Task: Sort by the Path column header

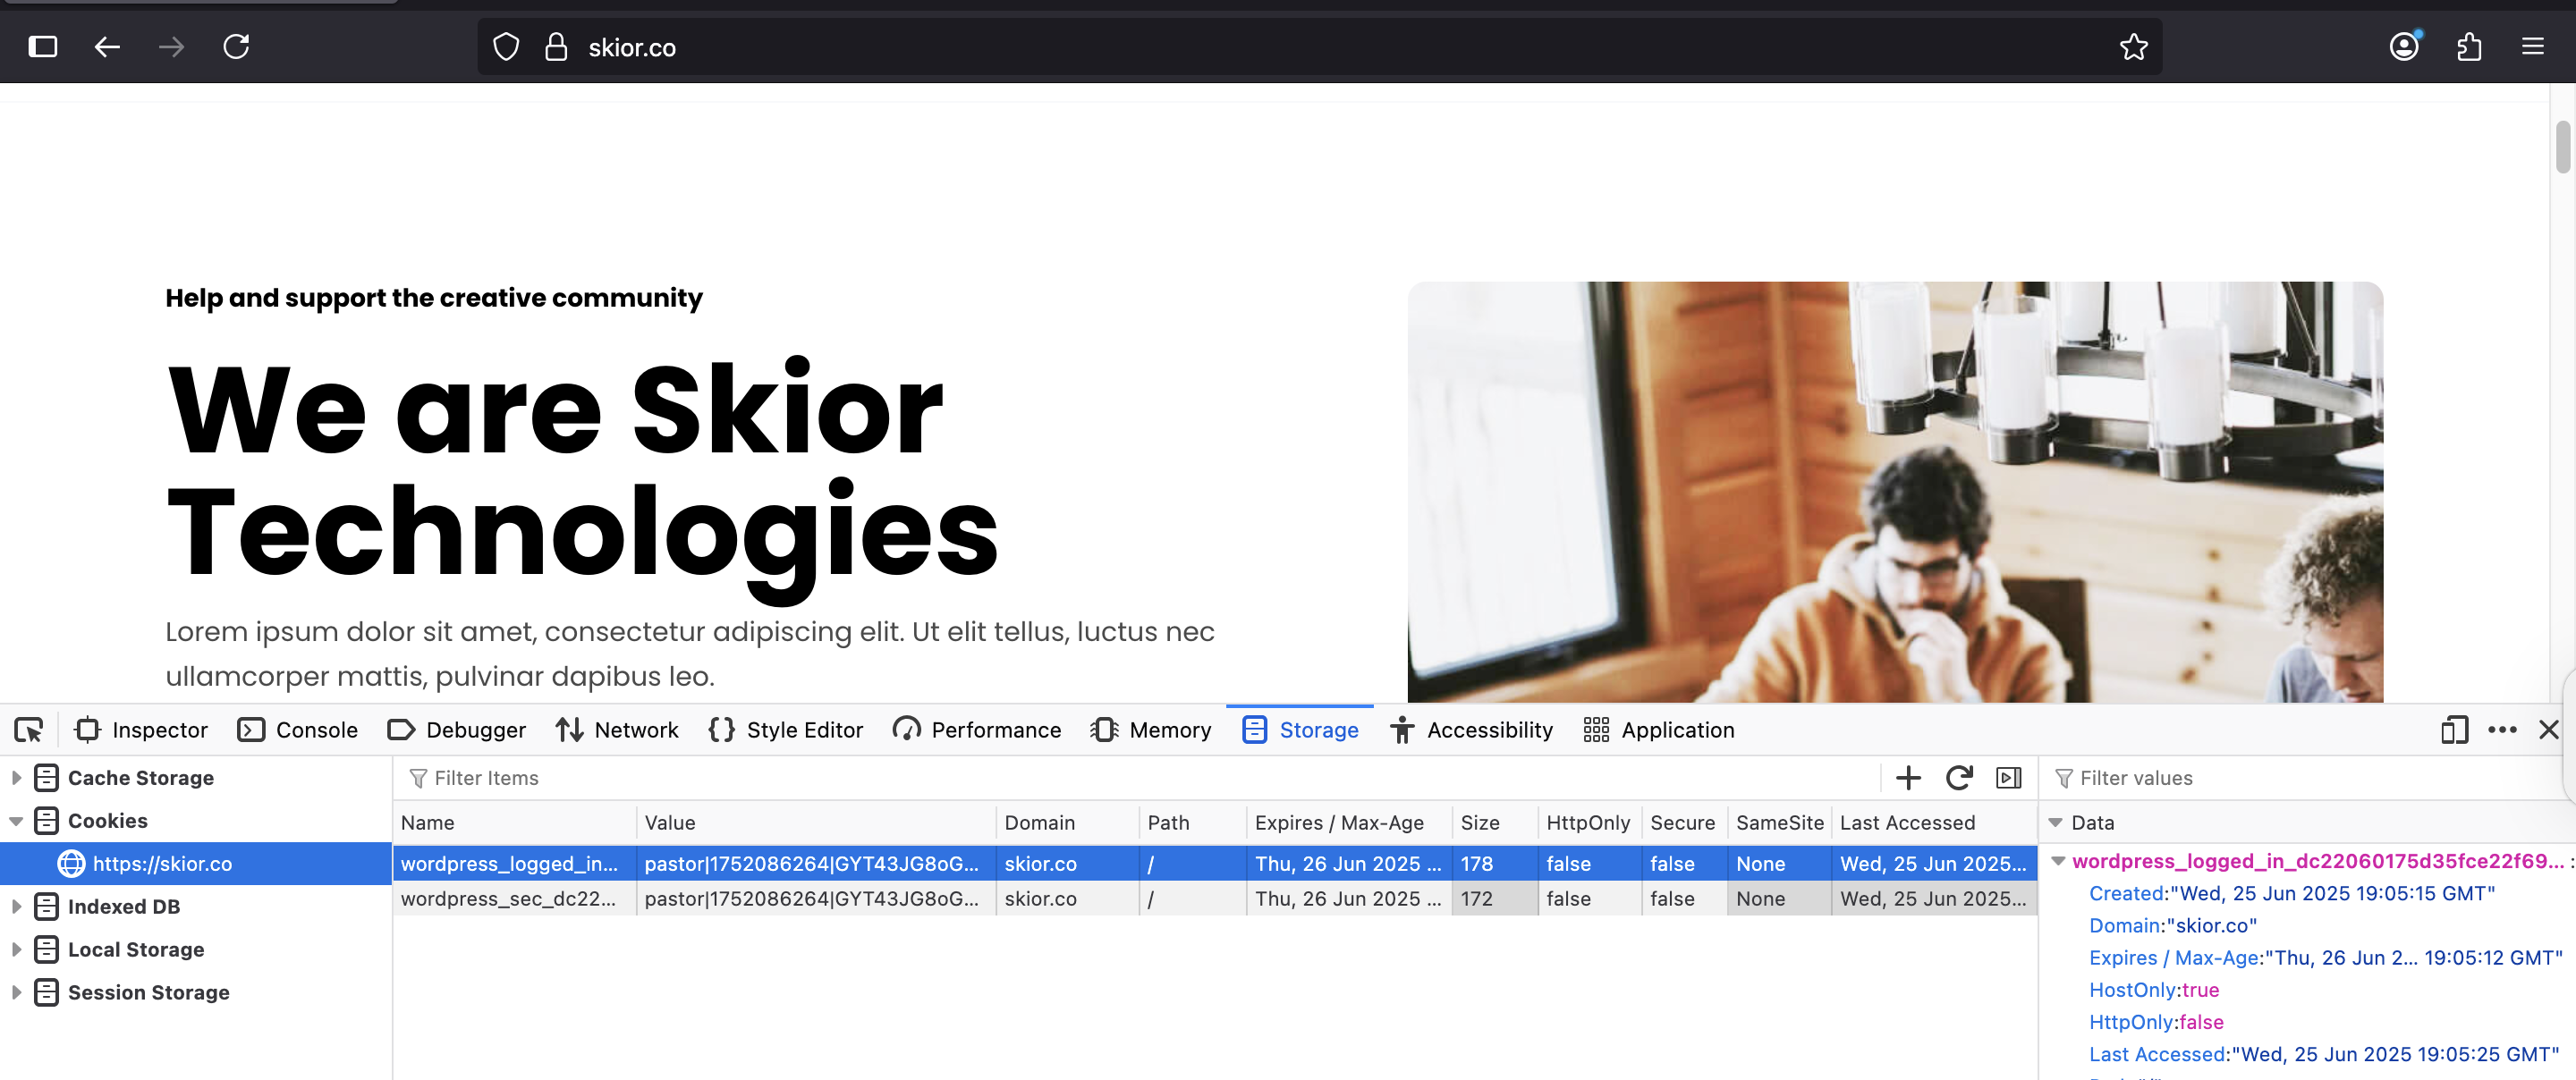Action: click(1193, 823)
